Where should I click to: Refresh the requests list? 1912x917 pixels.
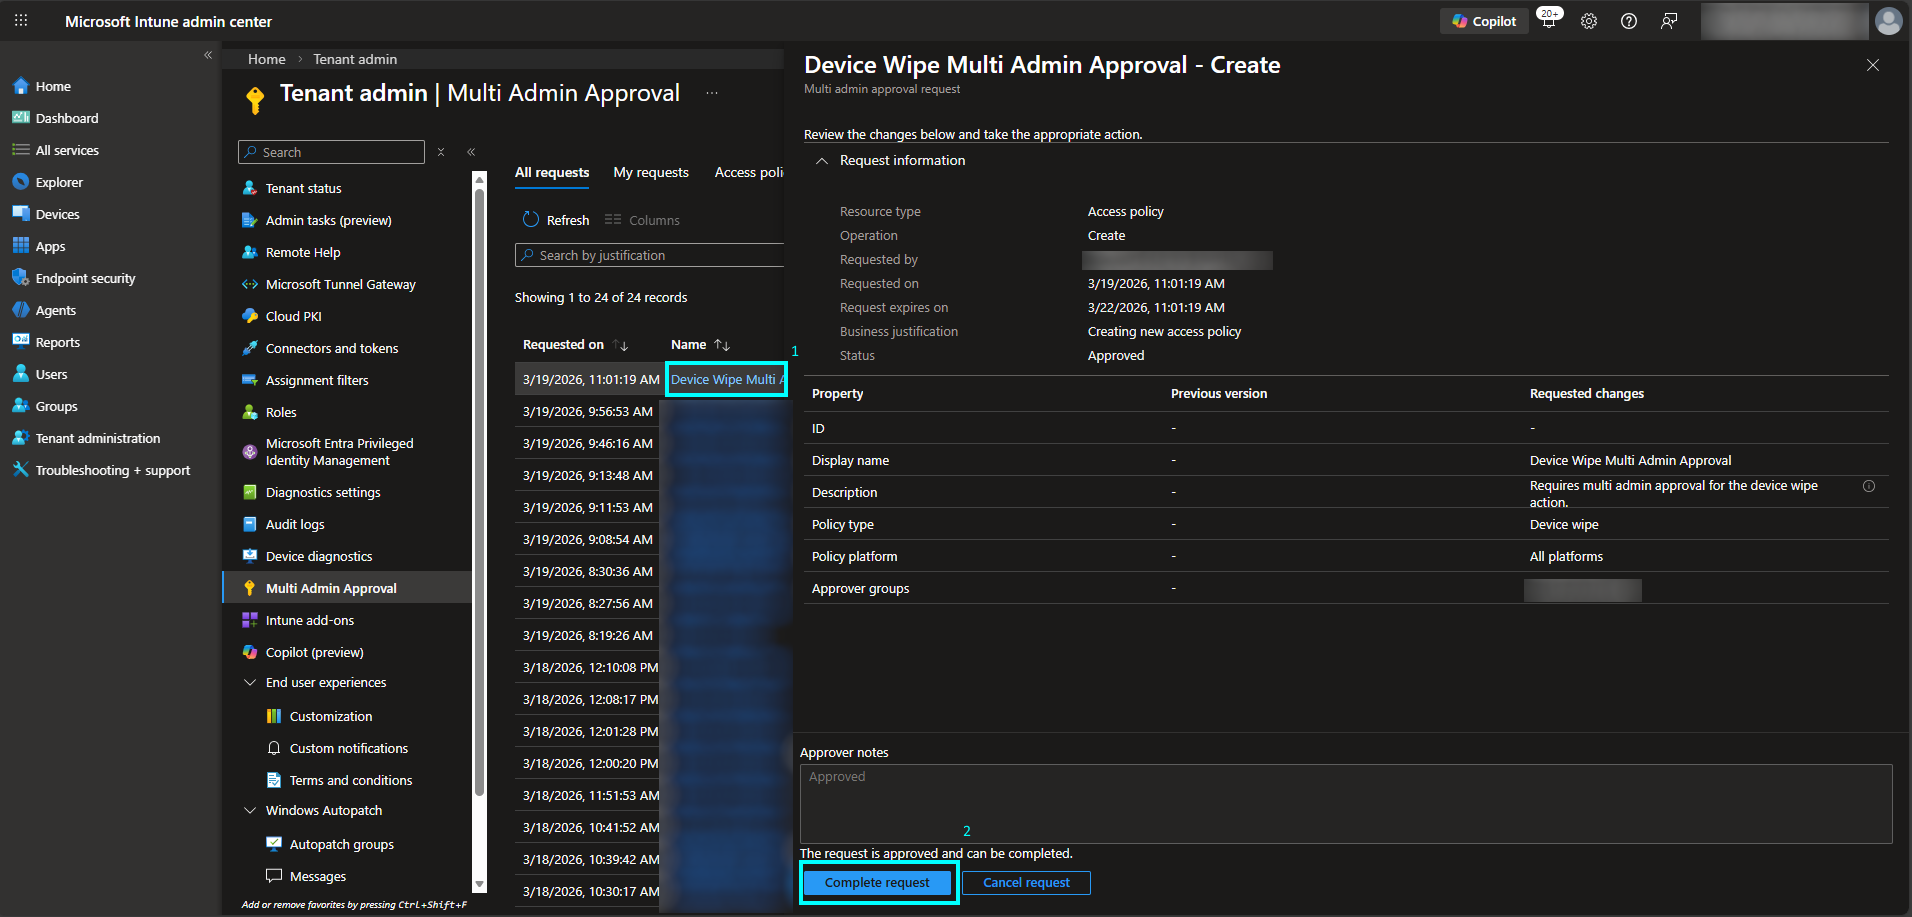click(x=556, y=220)
